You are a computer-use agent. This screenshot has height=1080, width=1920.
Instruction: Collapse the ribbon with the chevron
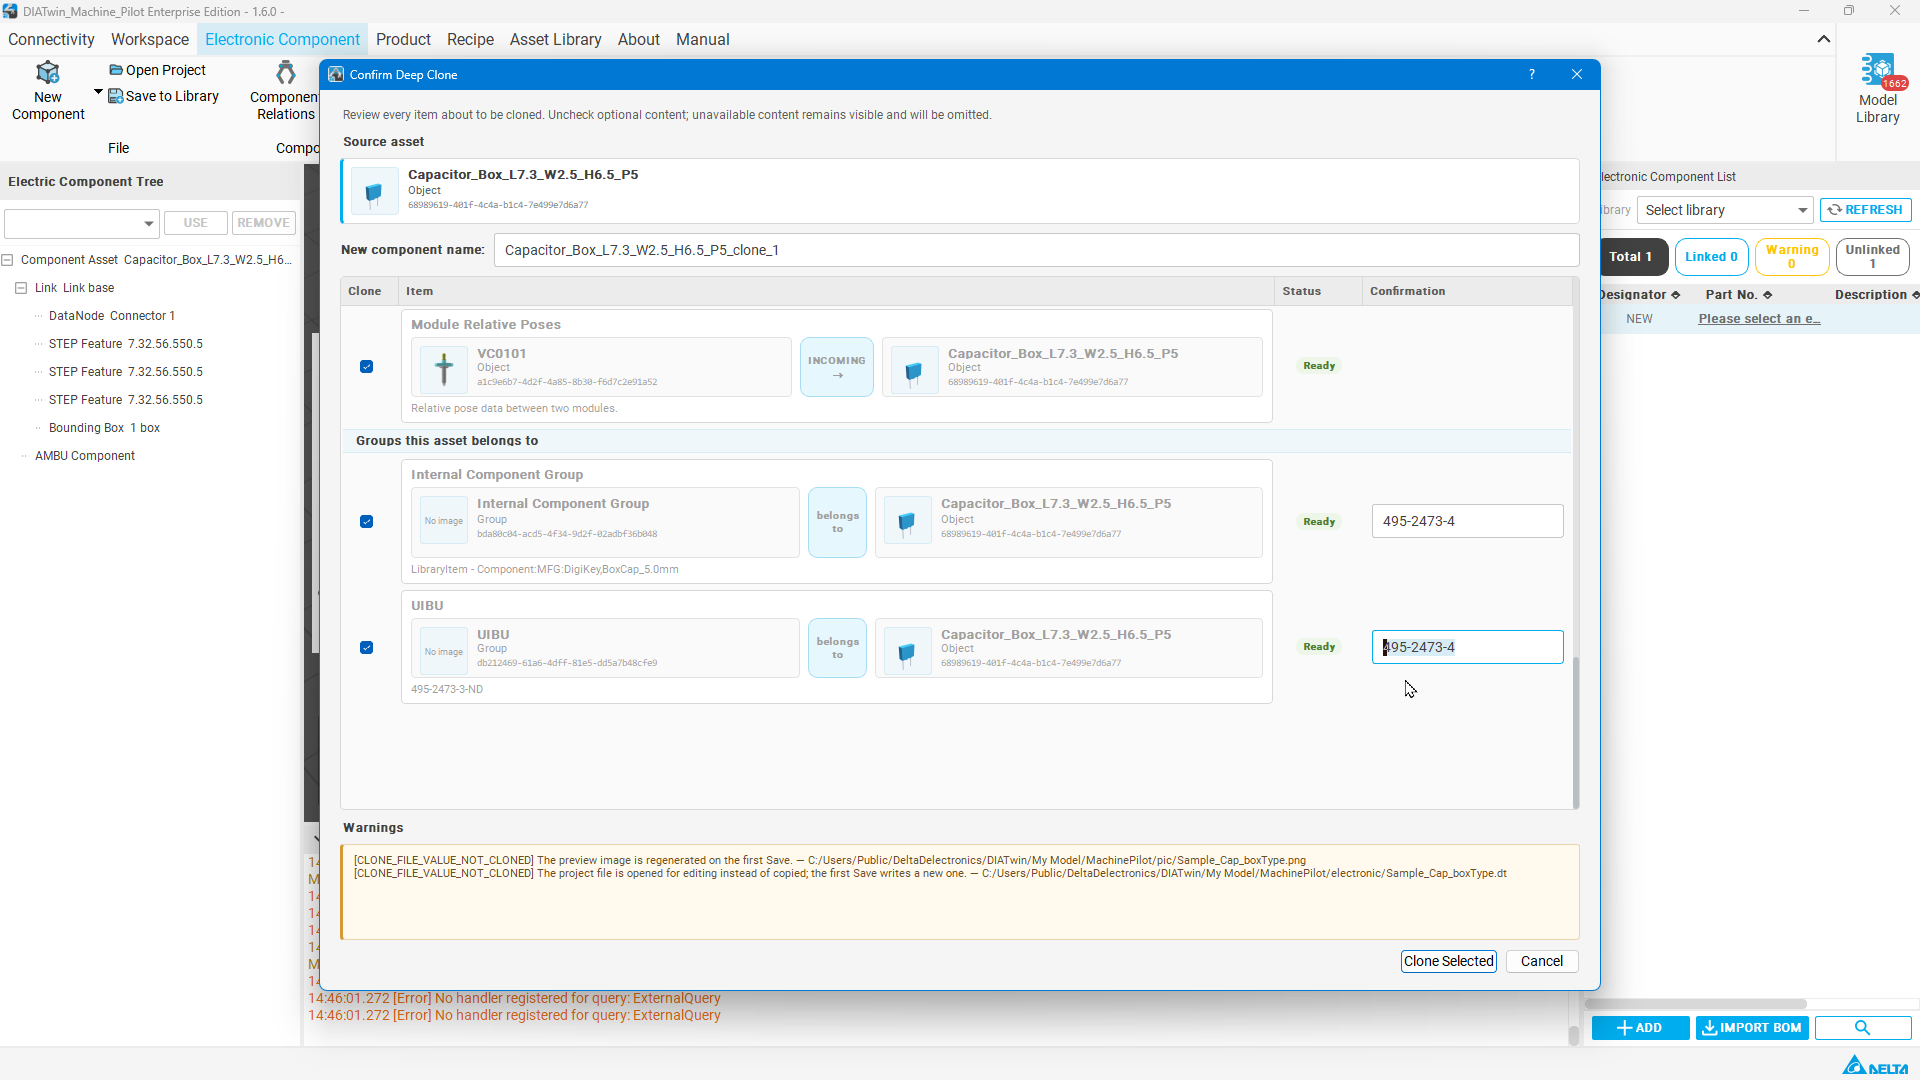(1824, 39)
